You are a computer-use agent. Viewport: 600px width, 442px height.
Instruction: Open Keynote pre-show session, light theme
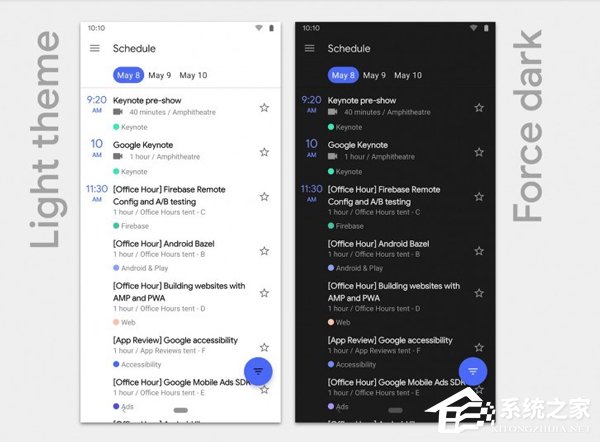point(147,100)
